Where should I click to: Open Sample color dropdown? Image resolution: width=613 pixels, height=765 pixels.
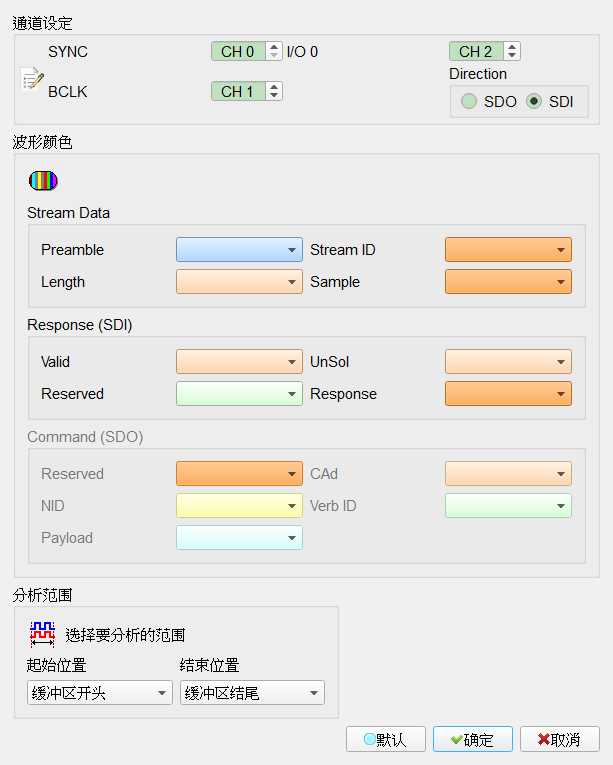(x=508, y=282)
